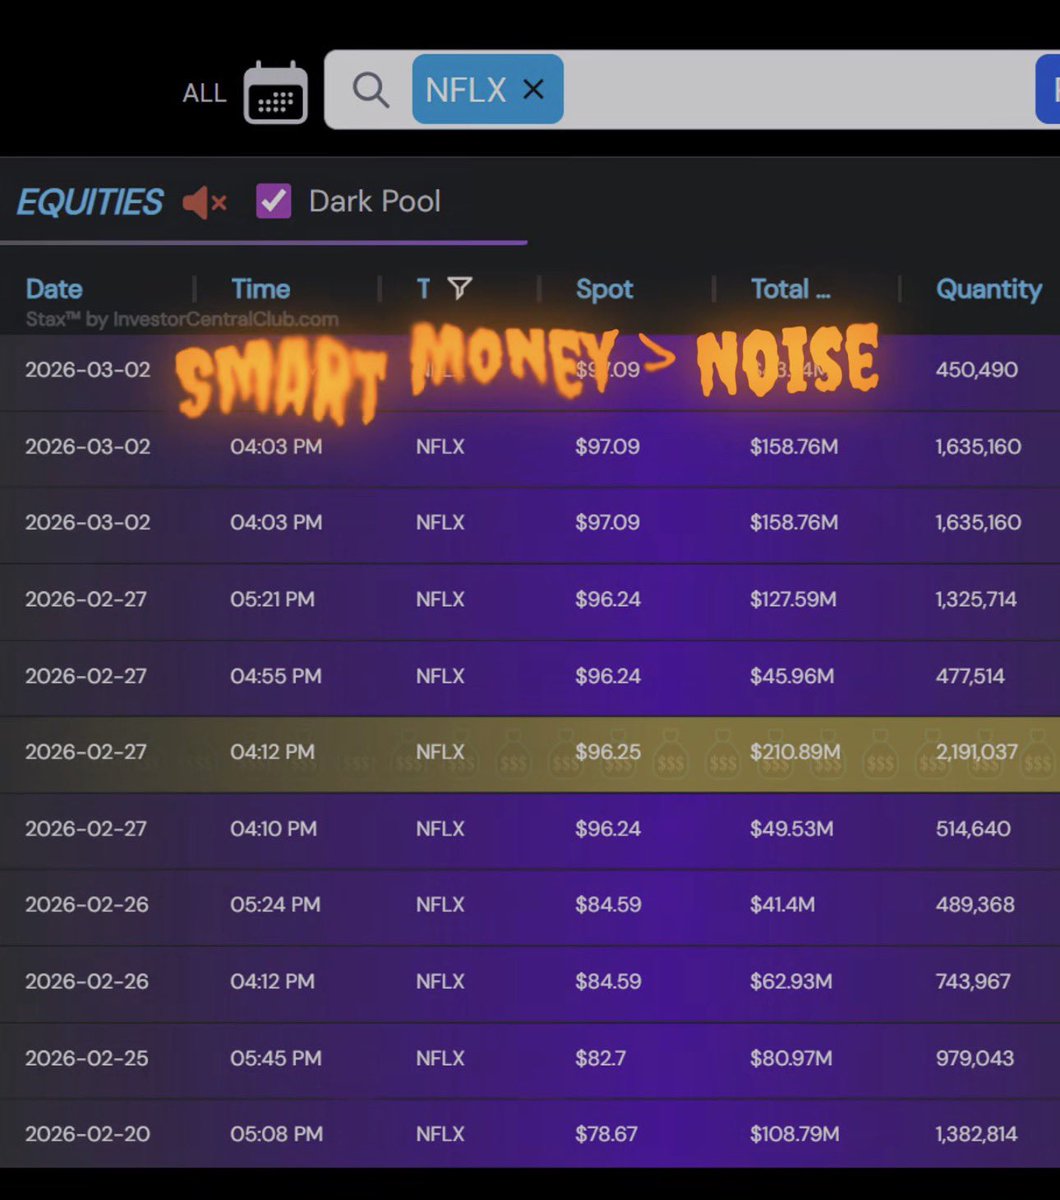1060x1200 pixels.
Task: Click the $45.96M total cell
Action: pos(791,676)
